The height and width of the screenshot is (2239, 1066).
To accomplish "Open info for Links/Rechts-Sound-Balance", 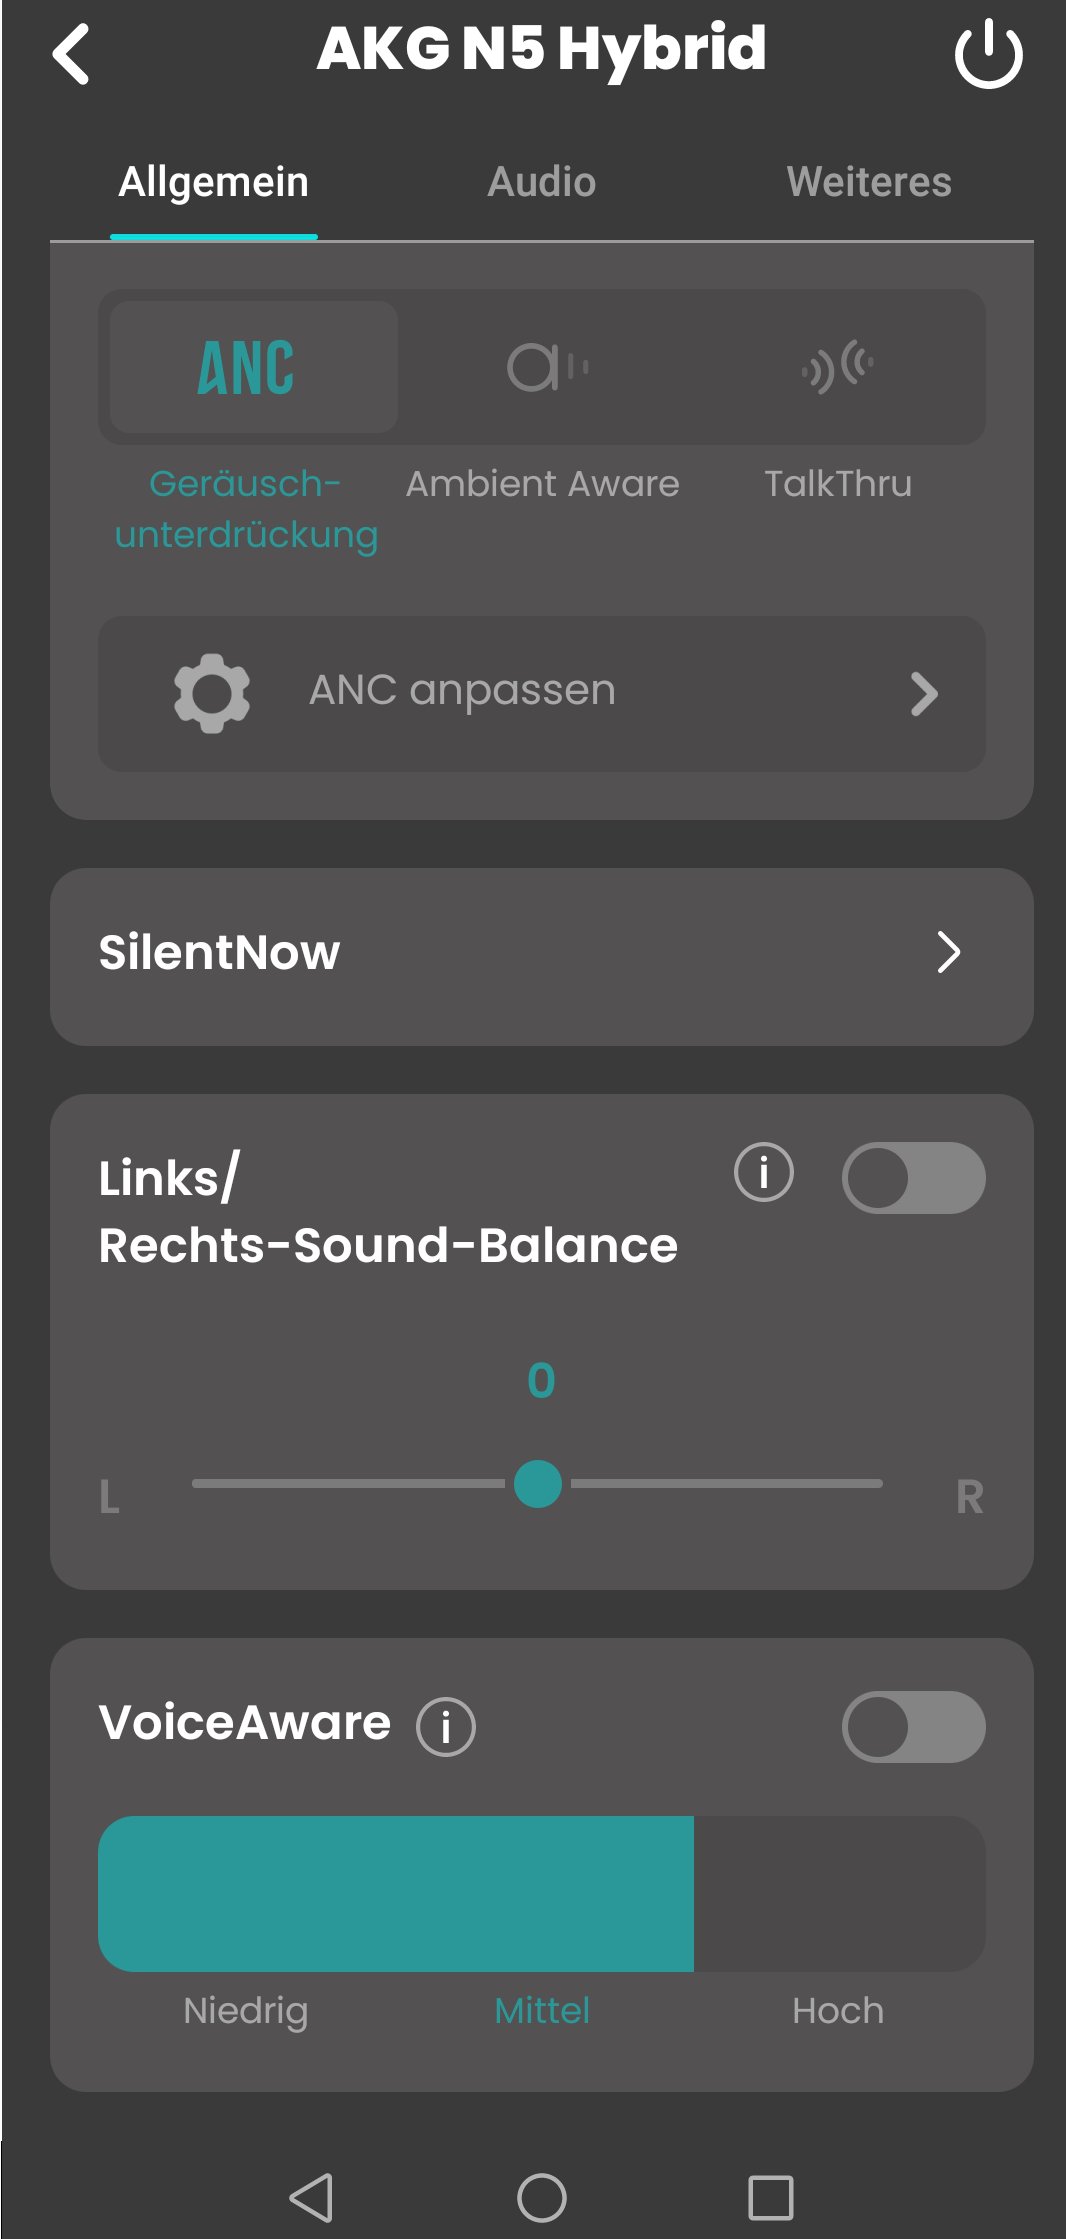I will [x=764, y=1172].
